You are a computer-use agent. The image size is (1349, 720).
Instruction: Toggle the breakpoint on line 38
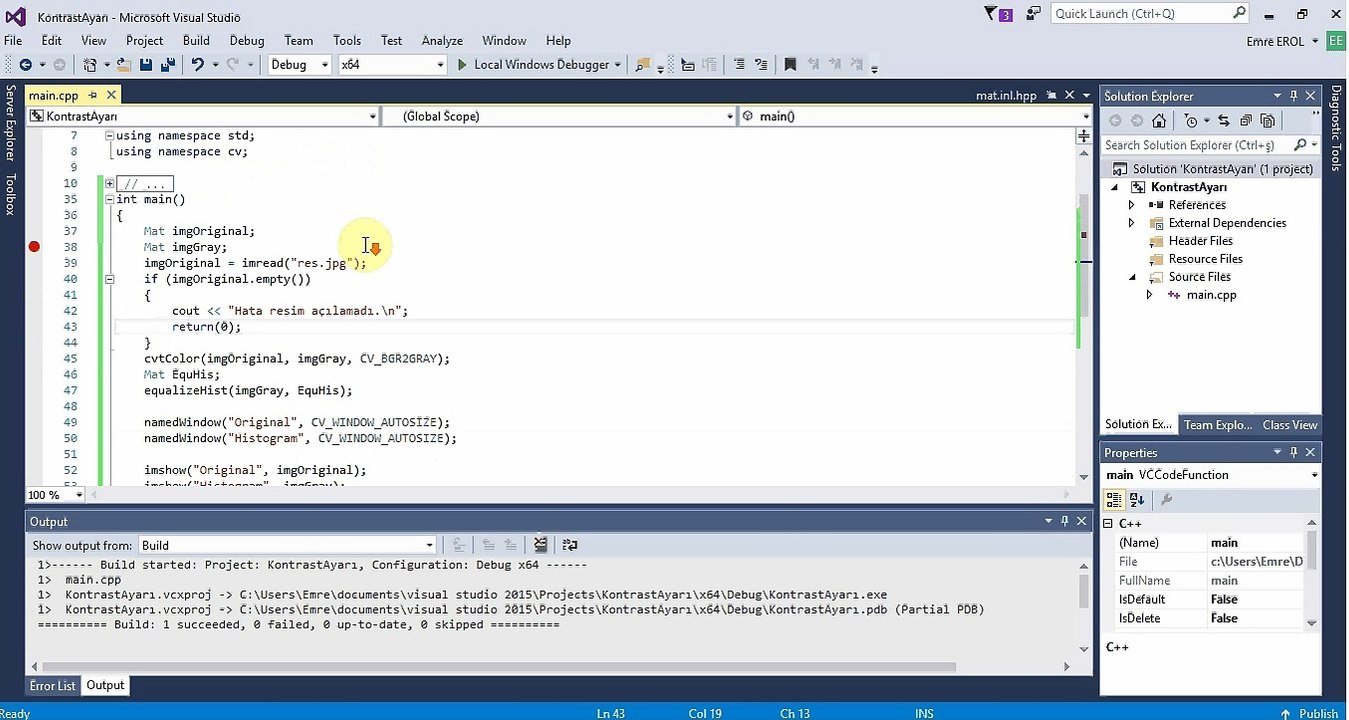(x=34, y=247)
